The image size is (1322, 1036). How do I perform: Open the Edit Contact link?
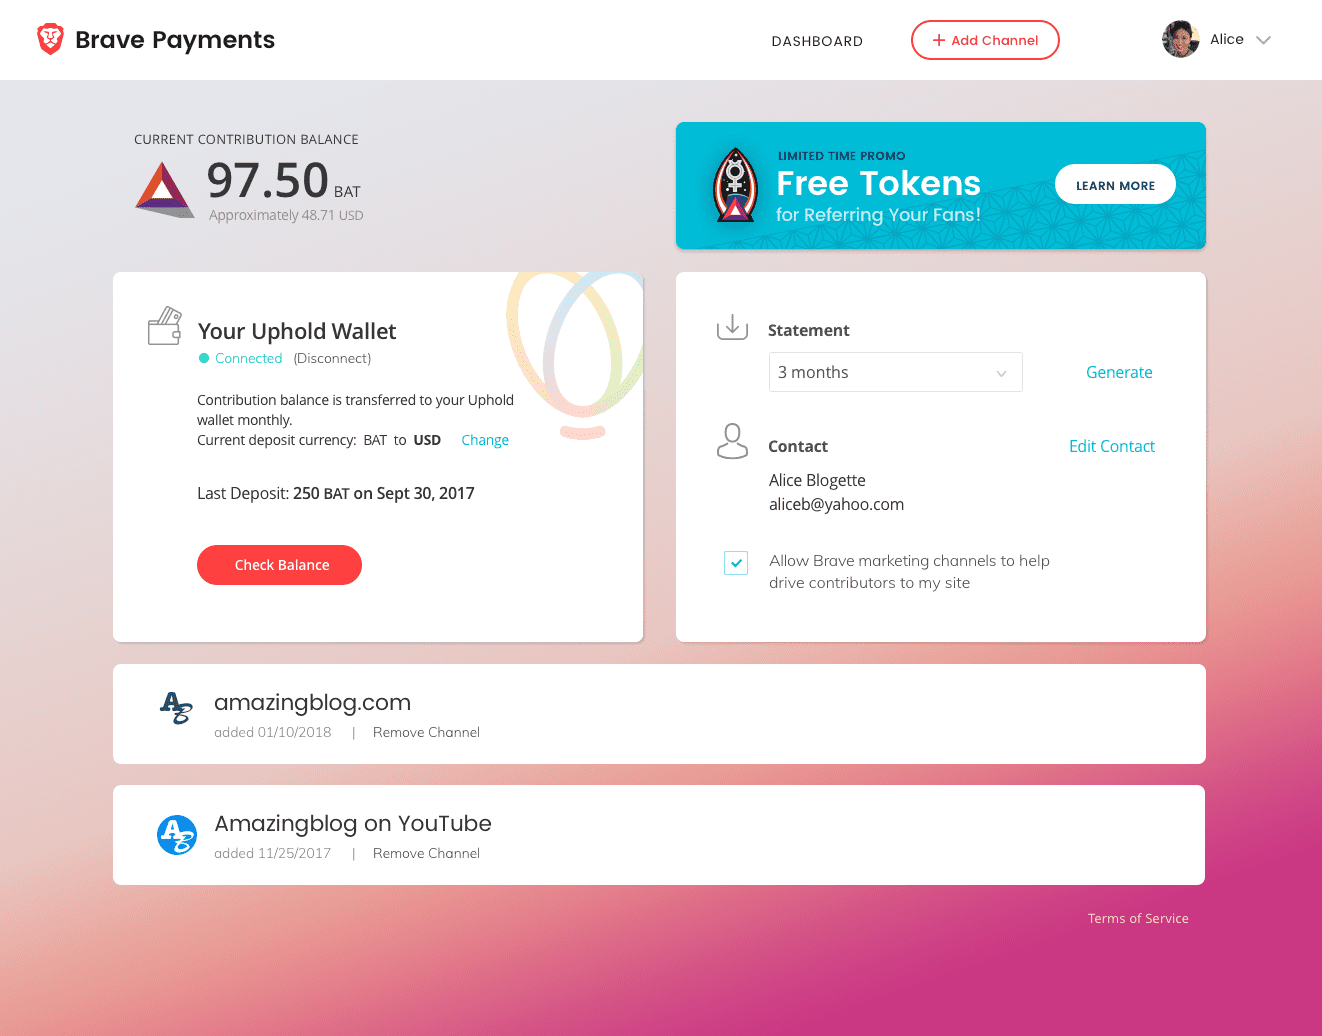pos(1111,446)
